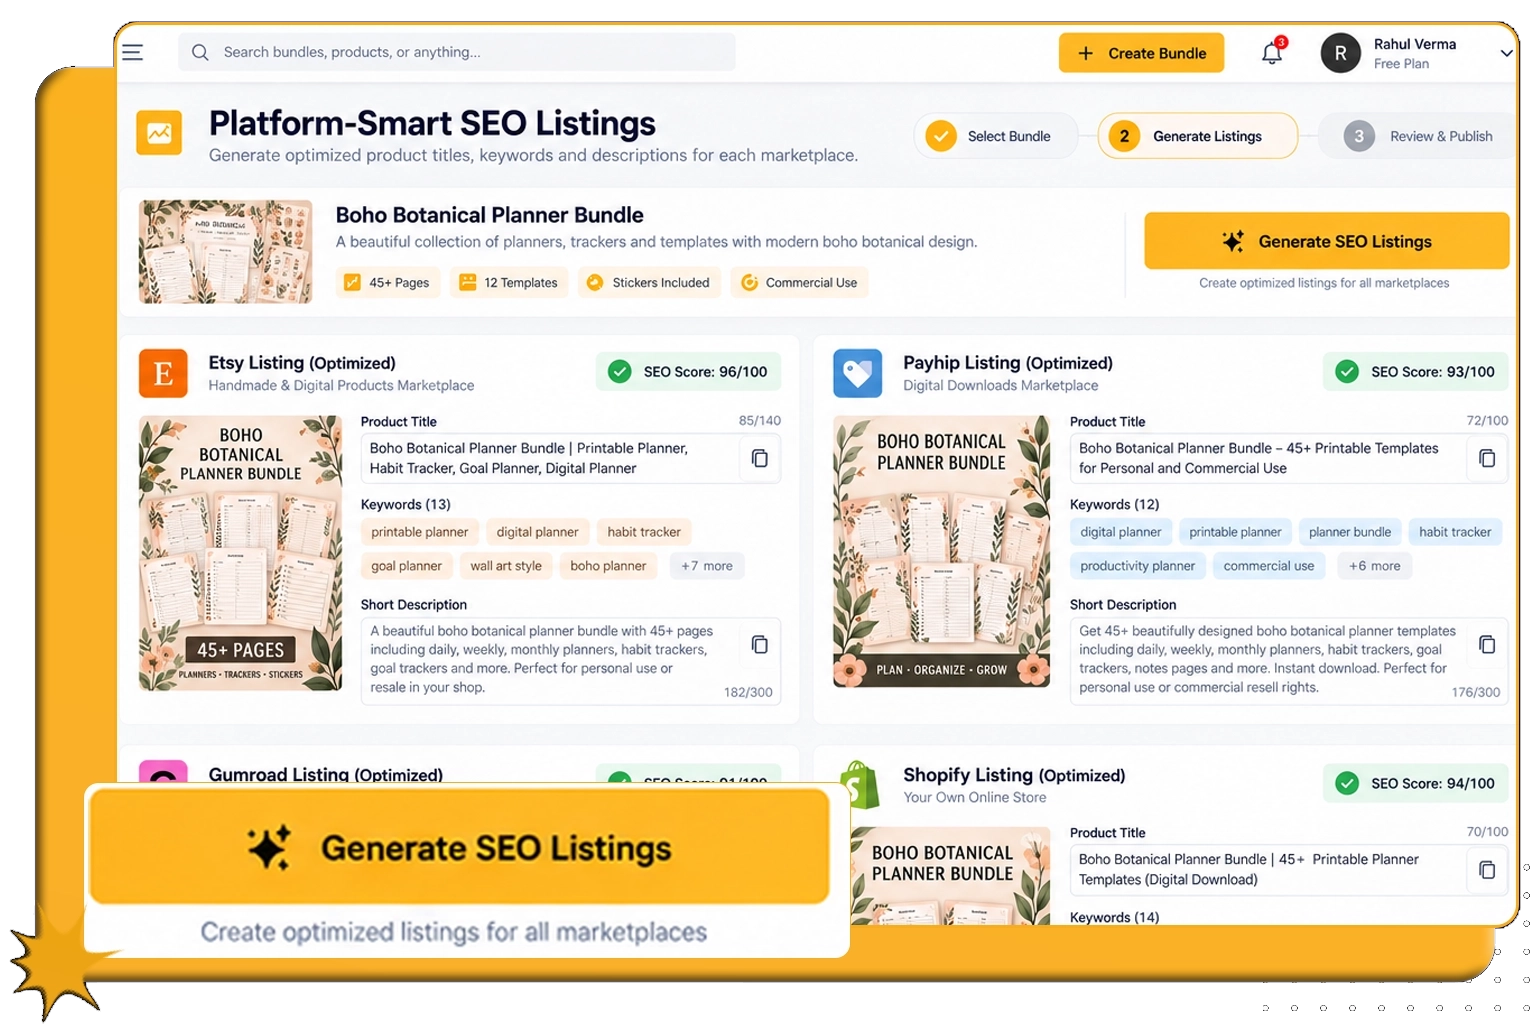Click Generate SEO Listings in the bundle card
This screenshot has height=1024, width=1536.
pyautogui.click(x=1326, y=241)
